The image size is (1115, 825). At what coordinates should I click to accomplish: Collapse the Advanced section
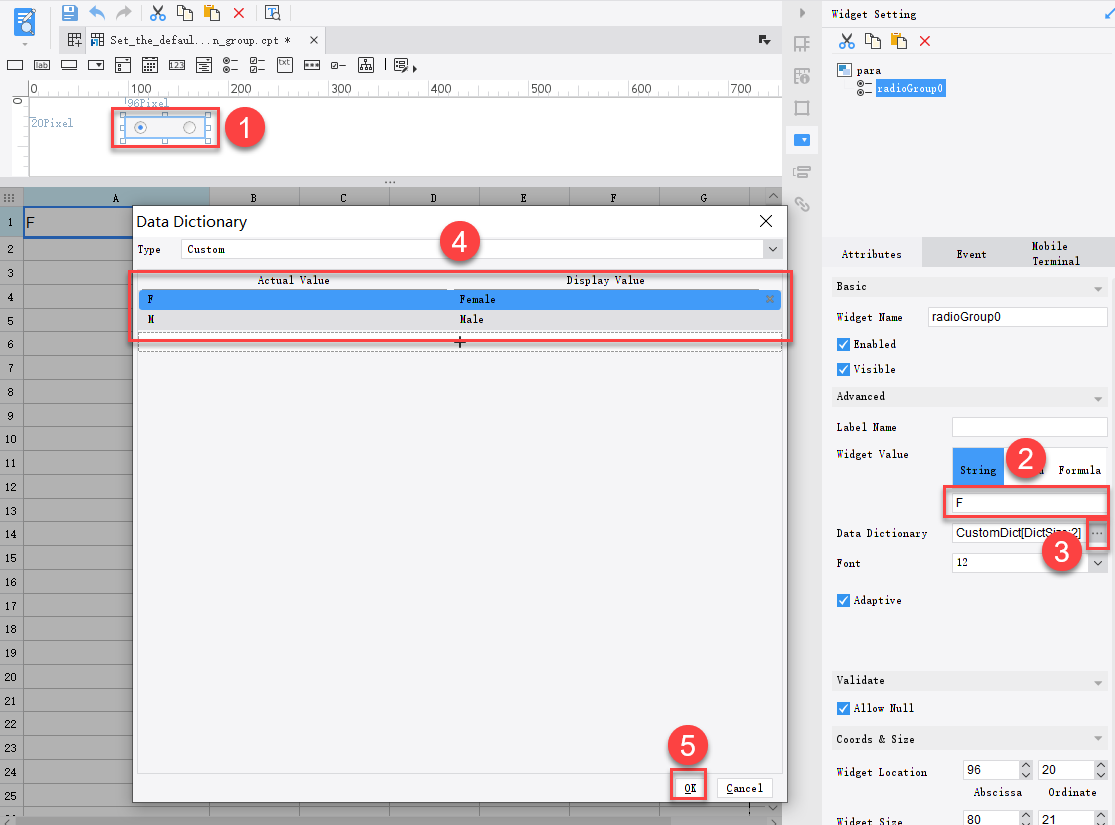1098,396
